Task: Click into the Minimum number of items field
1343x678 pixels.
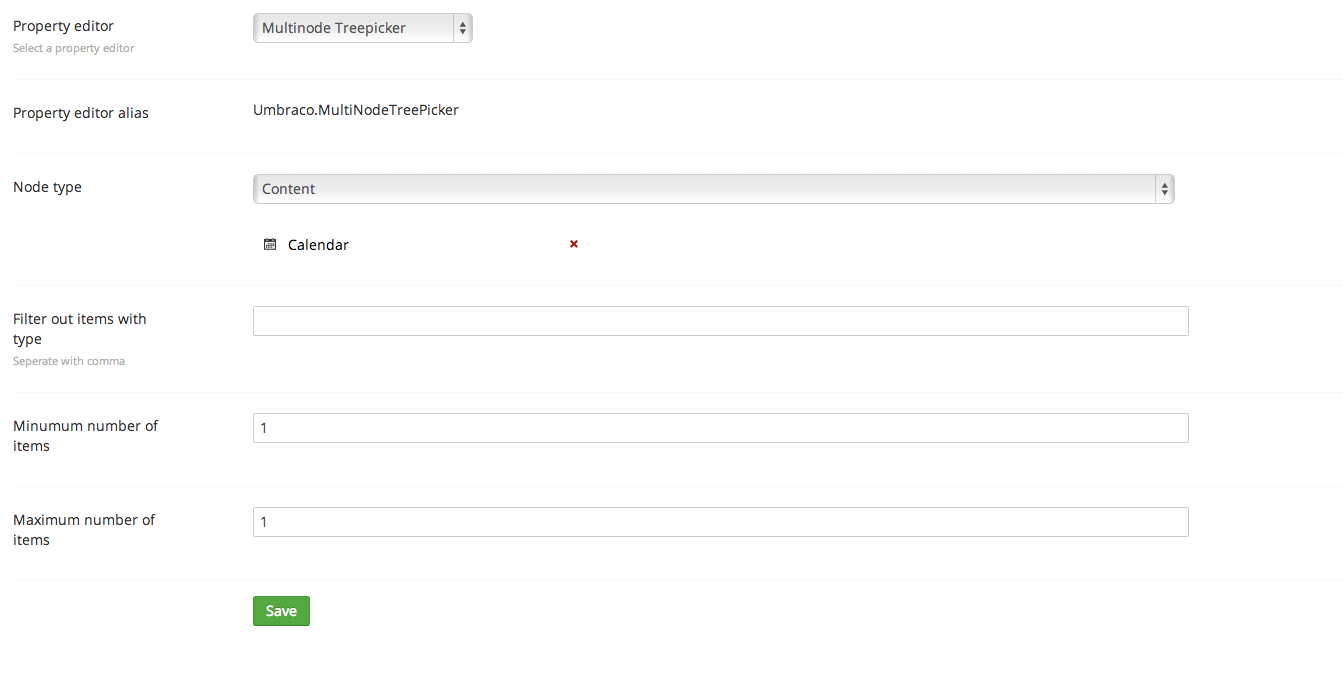Action: coord(720,428)
